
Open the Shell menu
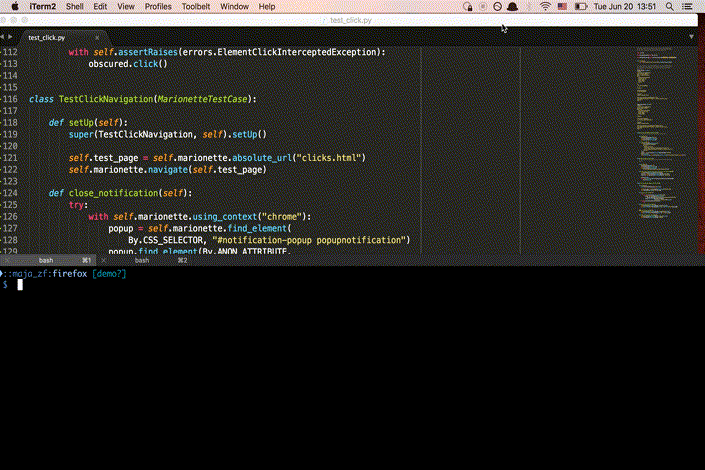75,6
